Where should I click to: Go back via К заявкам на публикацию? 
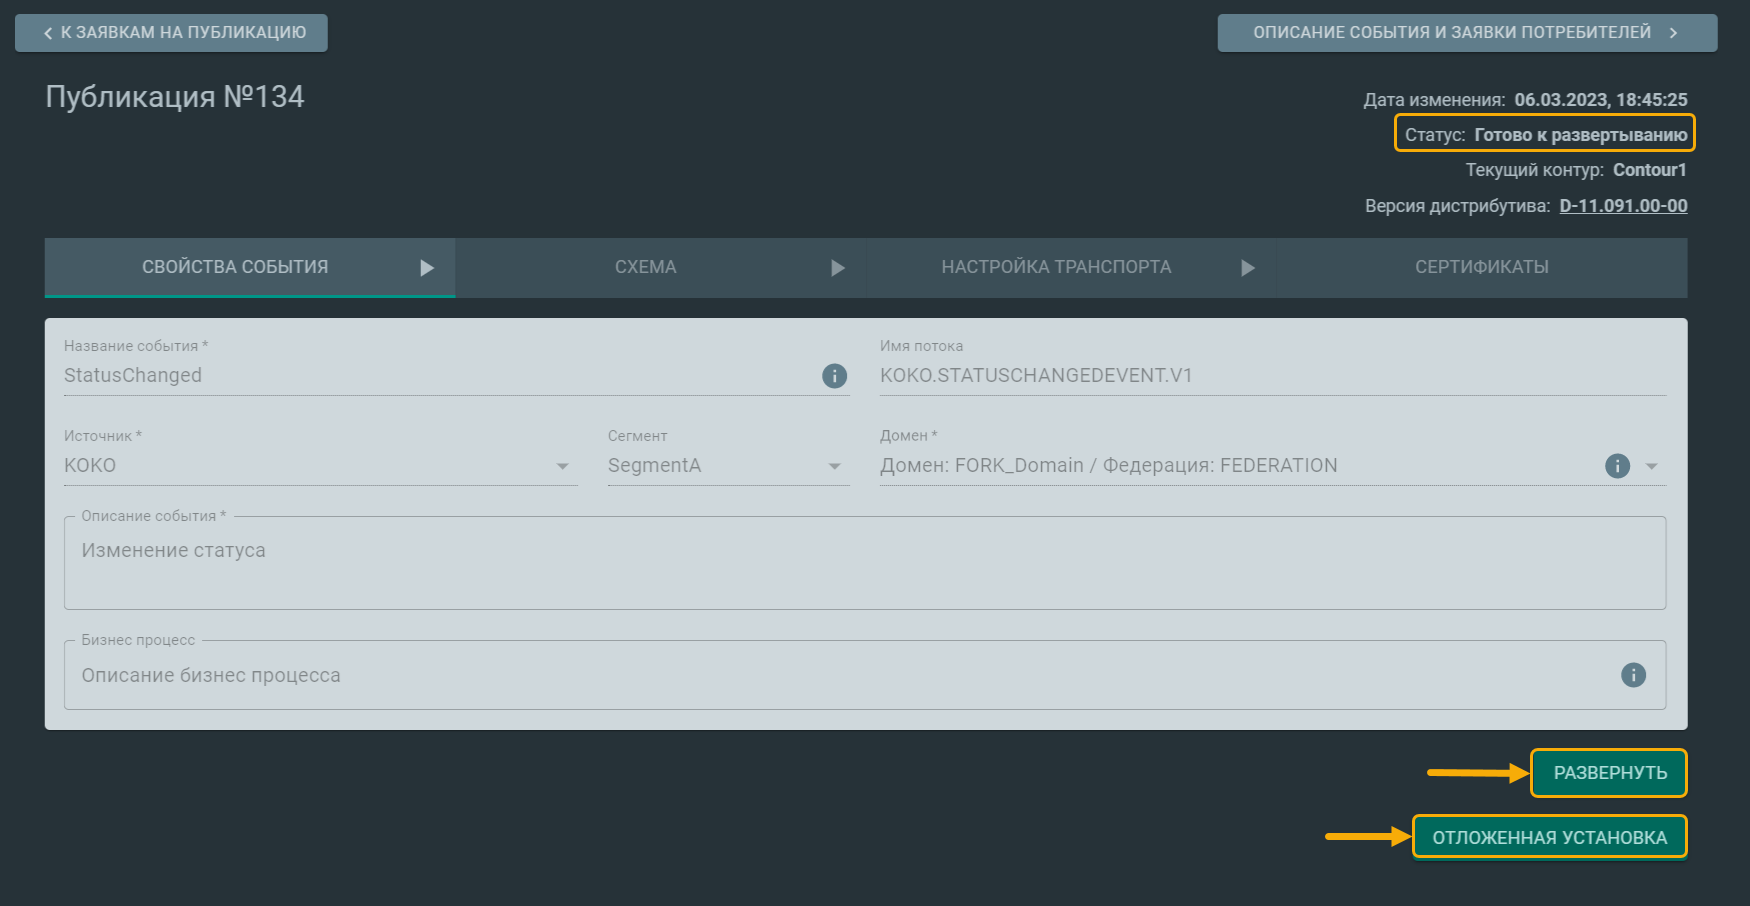click(x=172, y=32)
